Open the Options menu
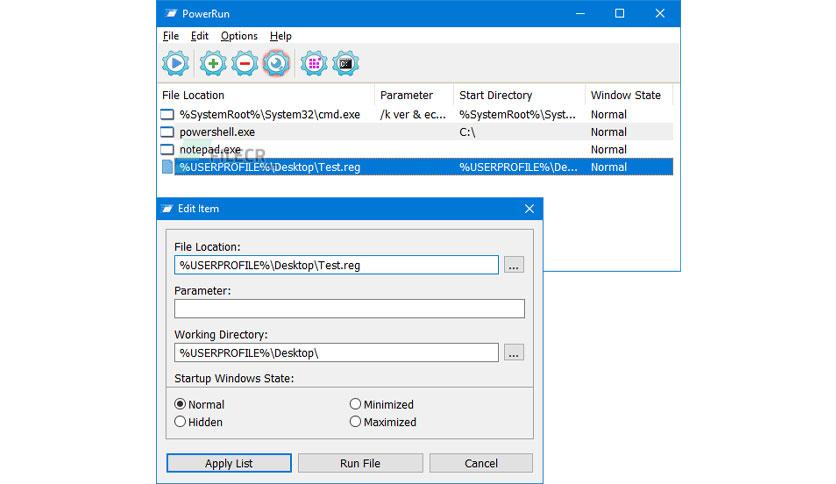This screenshot has height=484, width=836. pyautogui.click(x=239, y=36)
